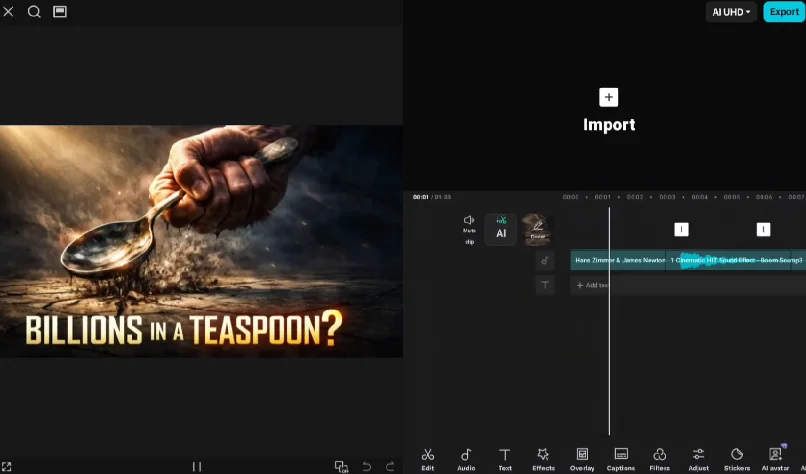Screen dimensions: 806x474
Task: Select the Text tool
Action: click(505, 458)
